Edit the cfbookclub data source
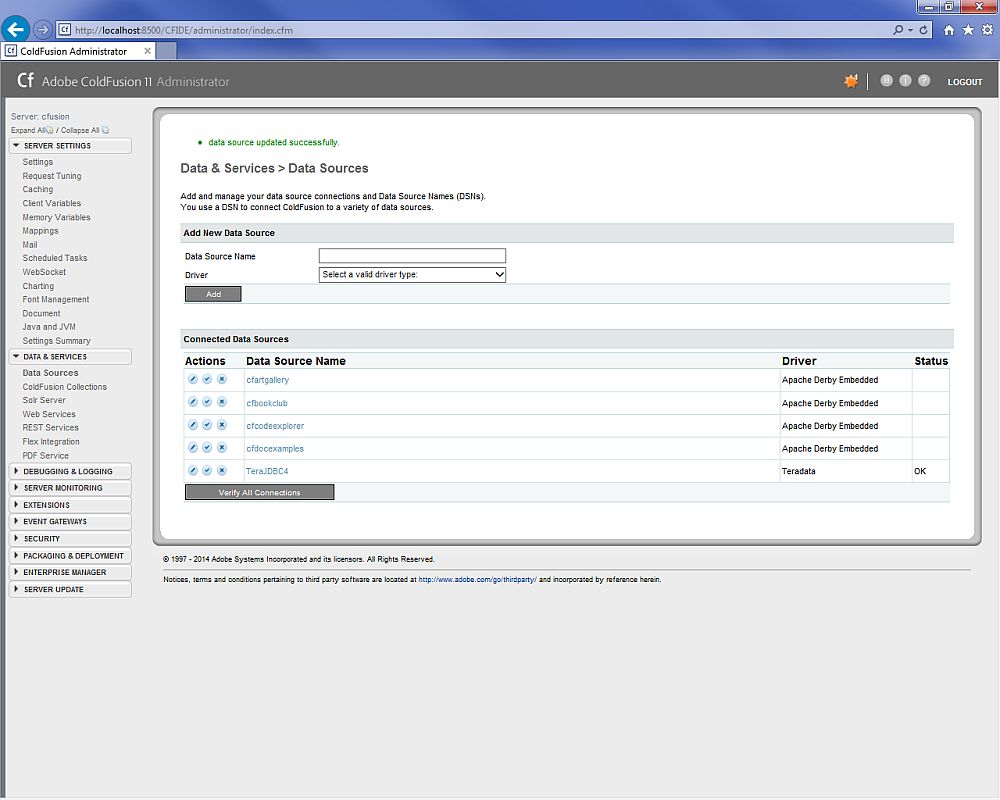 click(x=193, y=402)
